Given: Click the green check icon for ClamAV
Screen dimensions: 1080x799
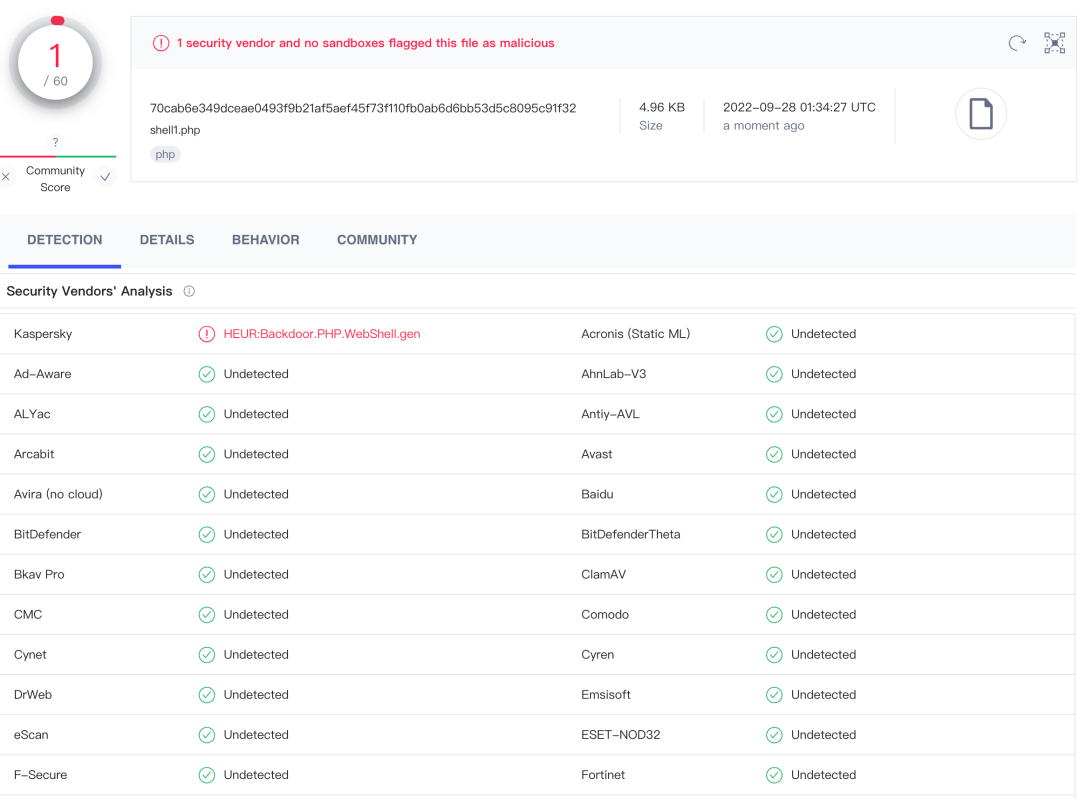Looking at the screenshot, I should pyautogui.click(x=774, y=574).
